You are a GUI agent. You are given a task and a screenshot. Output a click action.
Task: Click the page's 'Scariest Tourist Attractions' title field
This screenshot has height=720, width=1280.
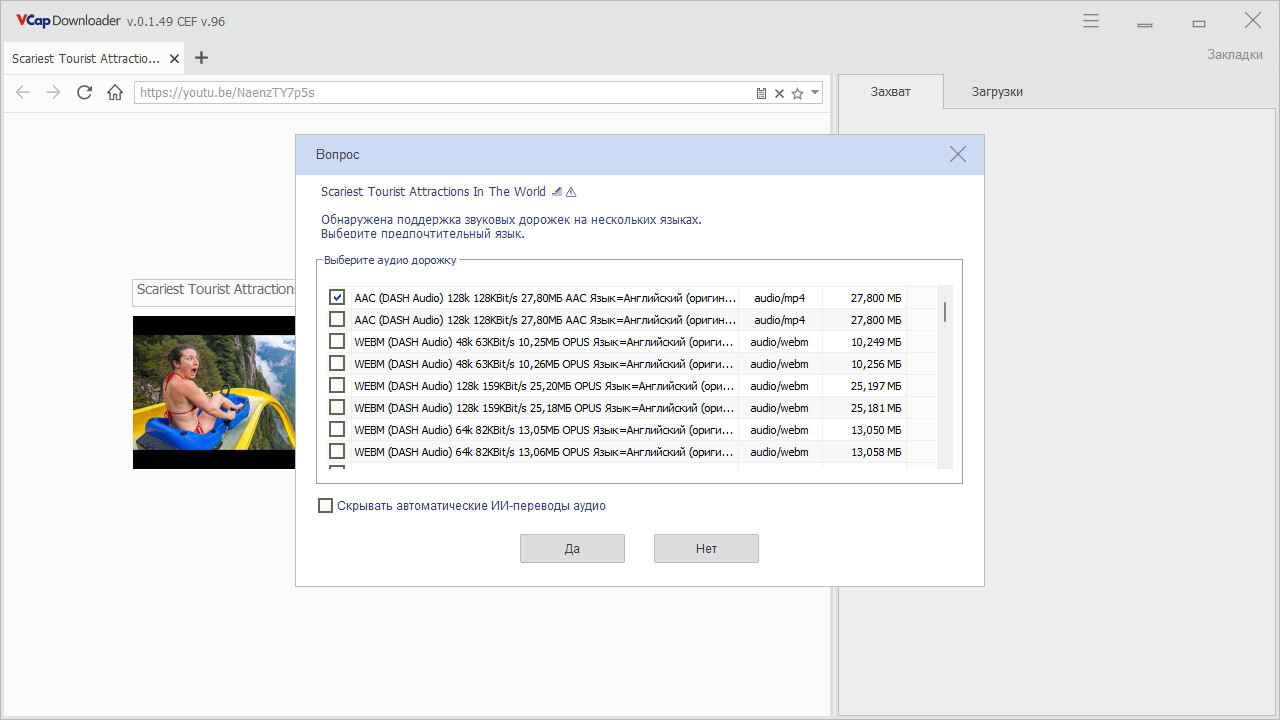coord(214,291)
